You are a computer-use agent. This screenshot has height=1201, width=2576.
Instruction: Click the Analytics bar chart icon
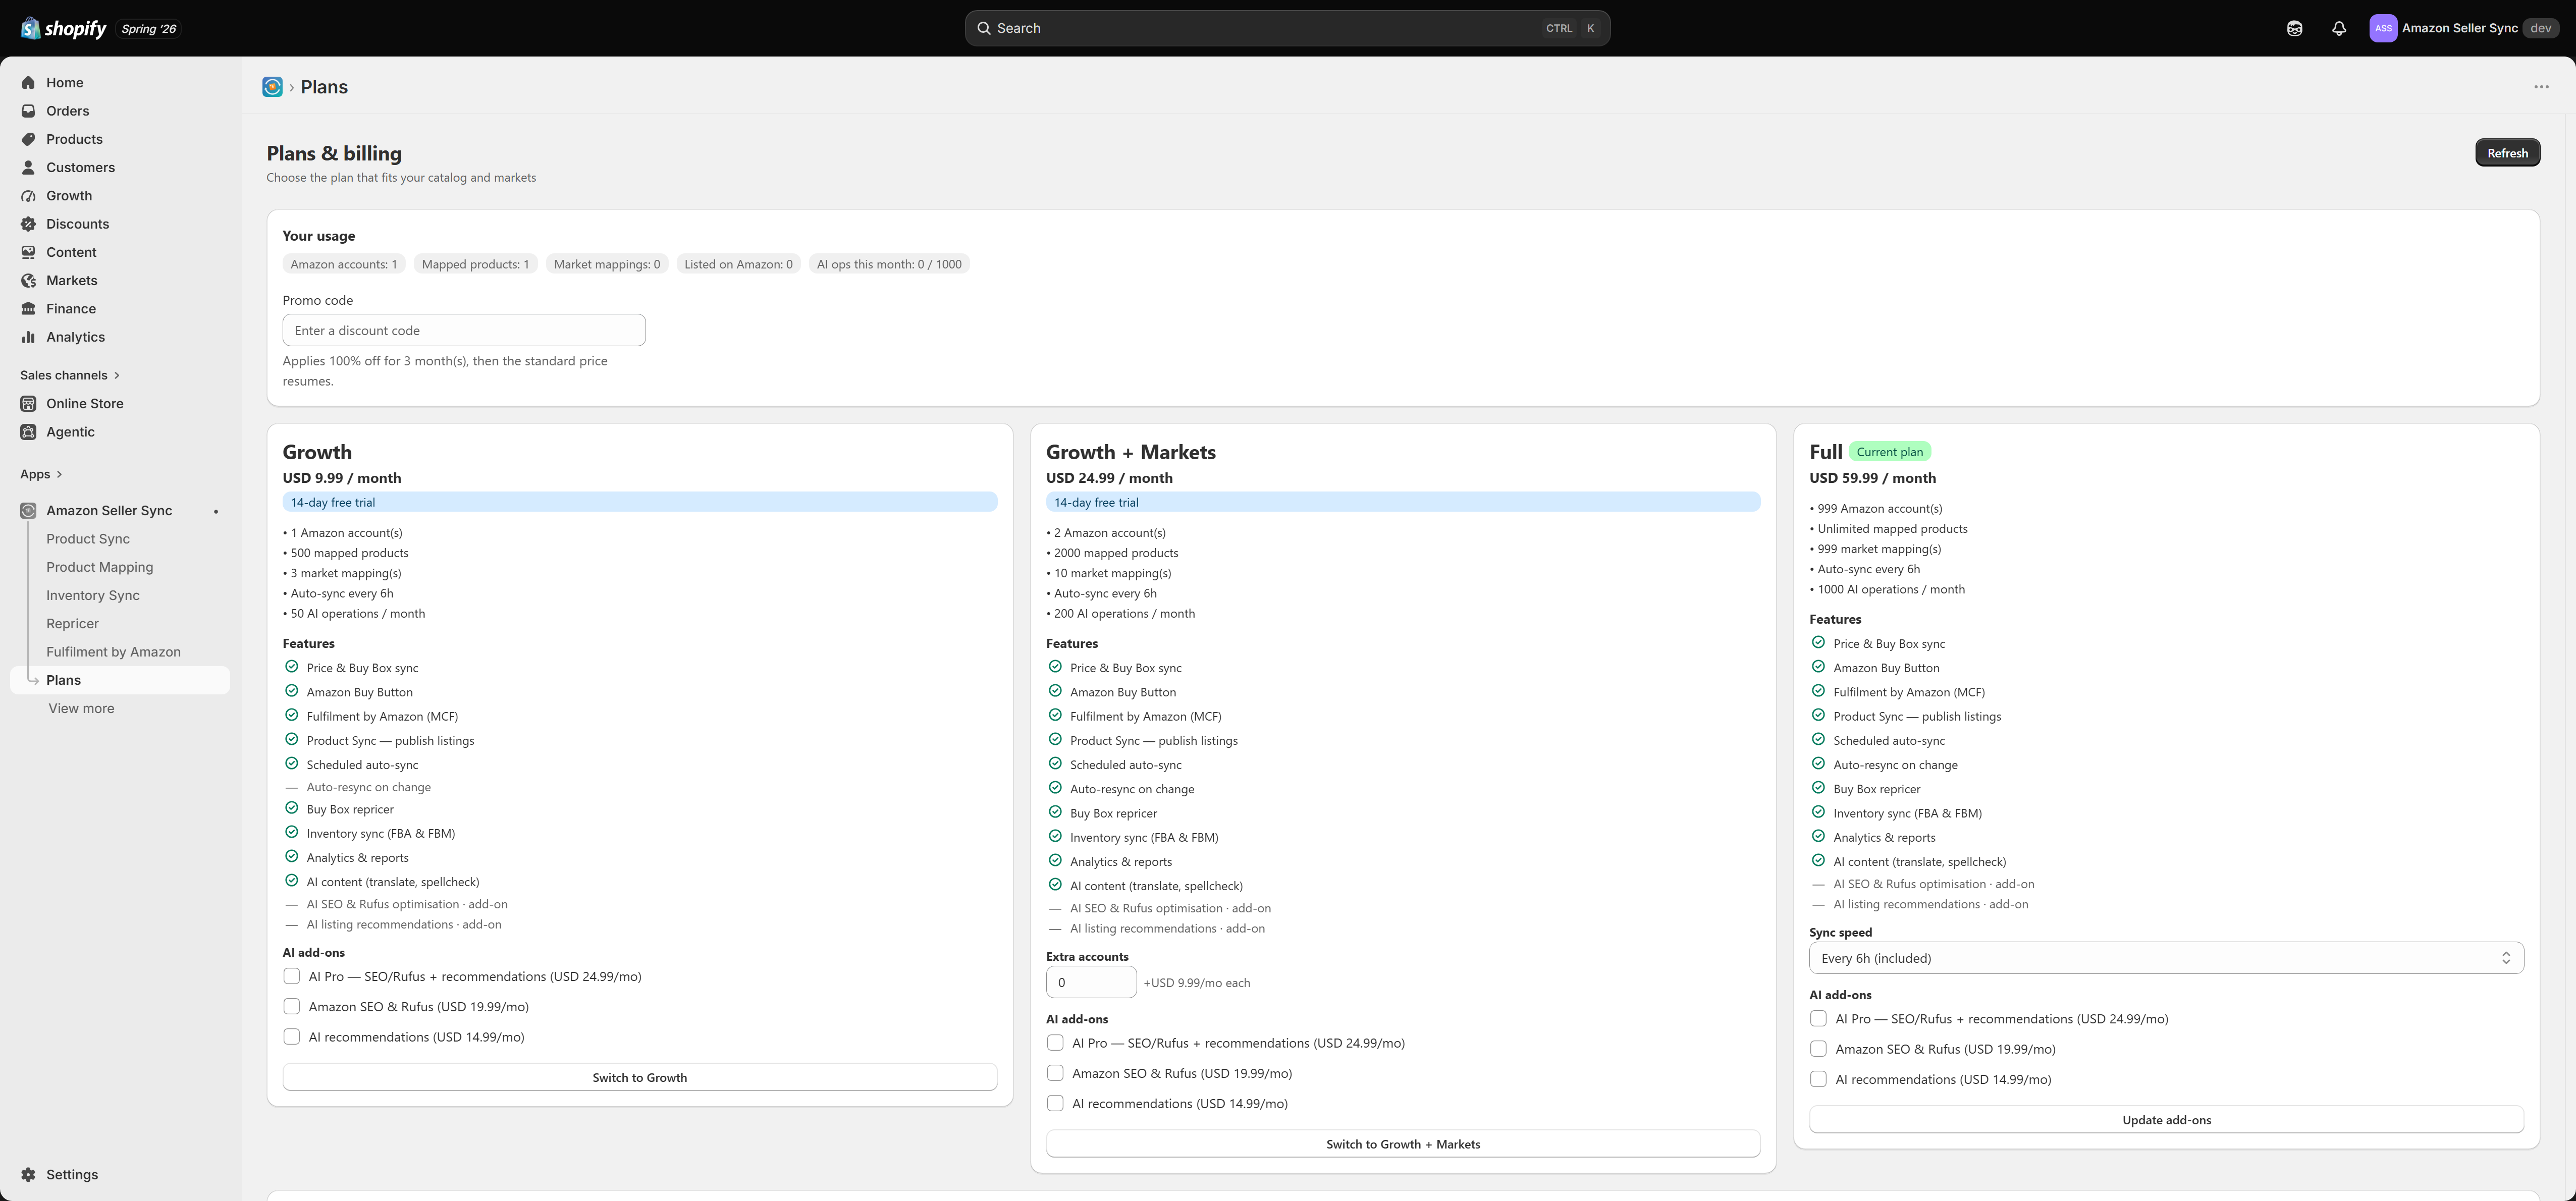[x=28, y=337]
